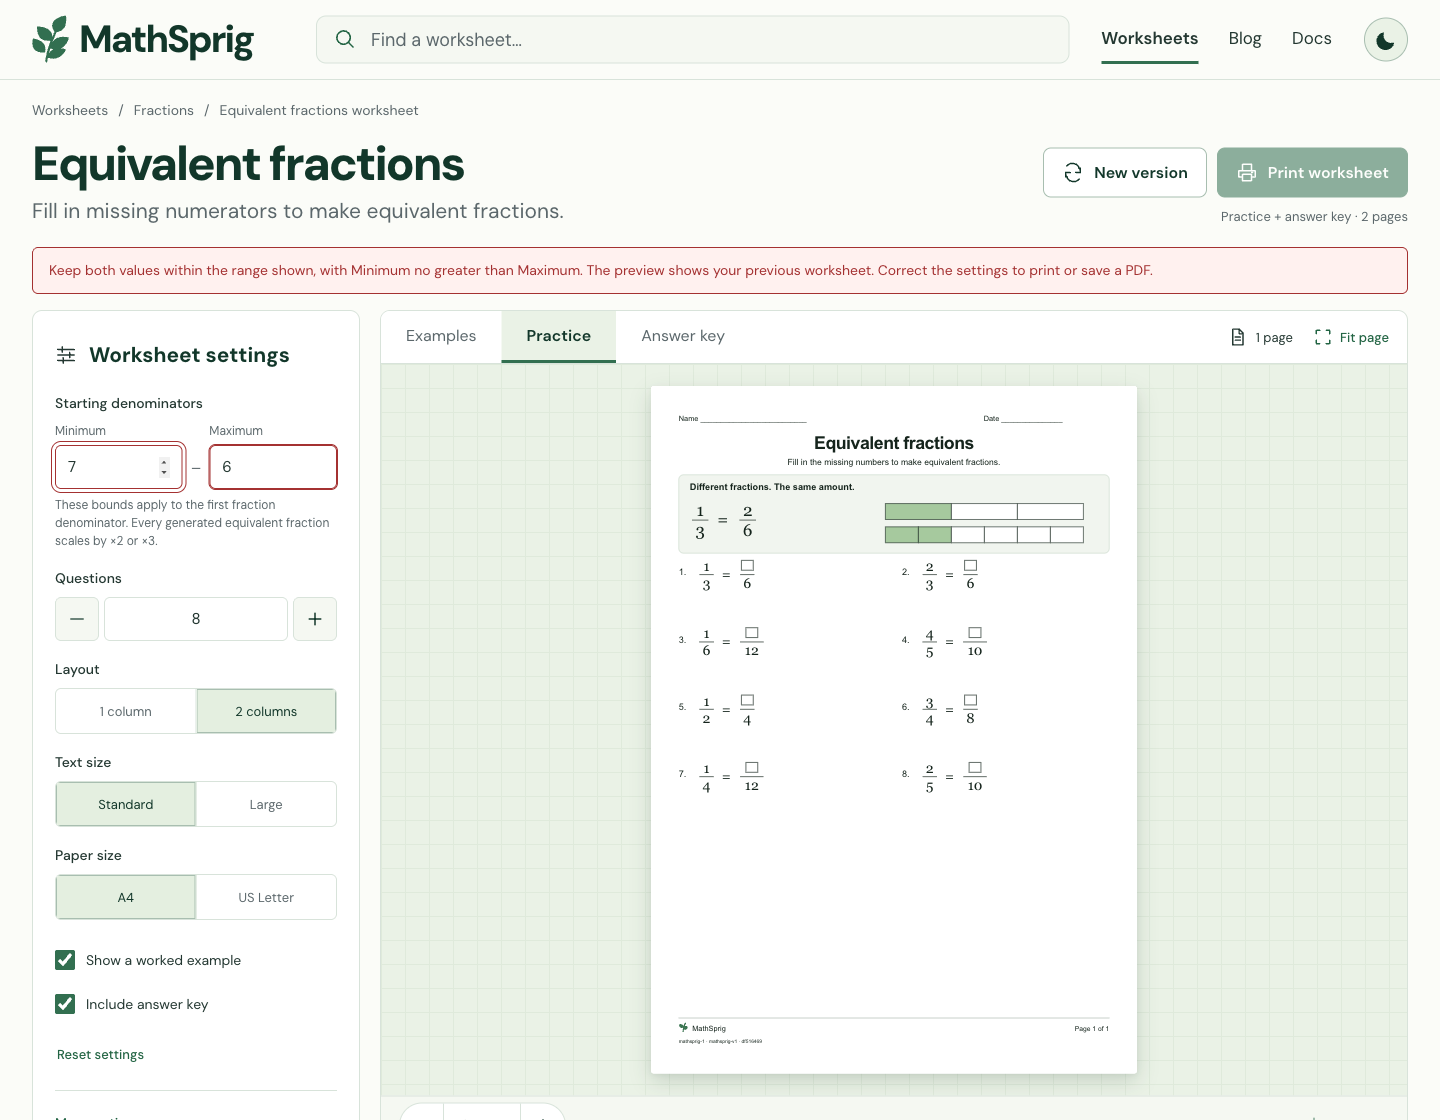Open the Worksheets nav item
Viewport: 1440px width, 1120px height.
(x=1150, y=38)
